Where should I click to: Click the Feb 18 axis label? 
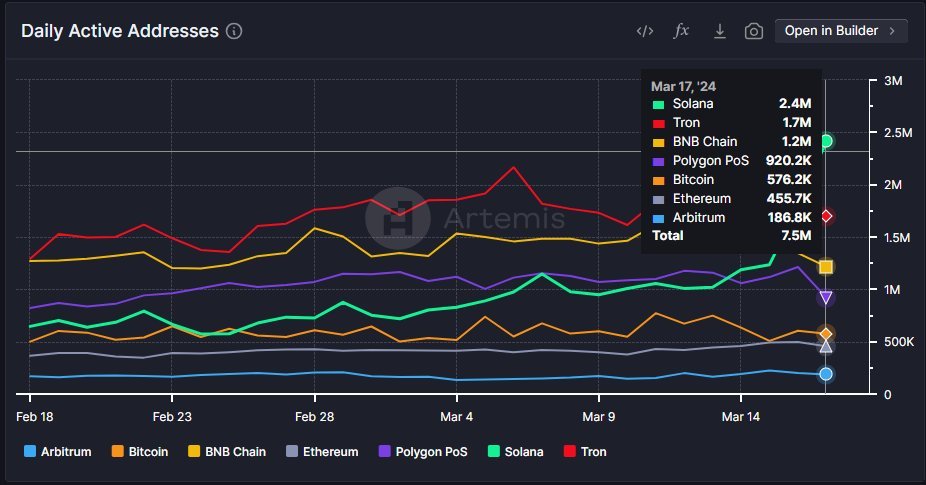coord(35,416)
